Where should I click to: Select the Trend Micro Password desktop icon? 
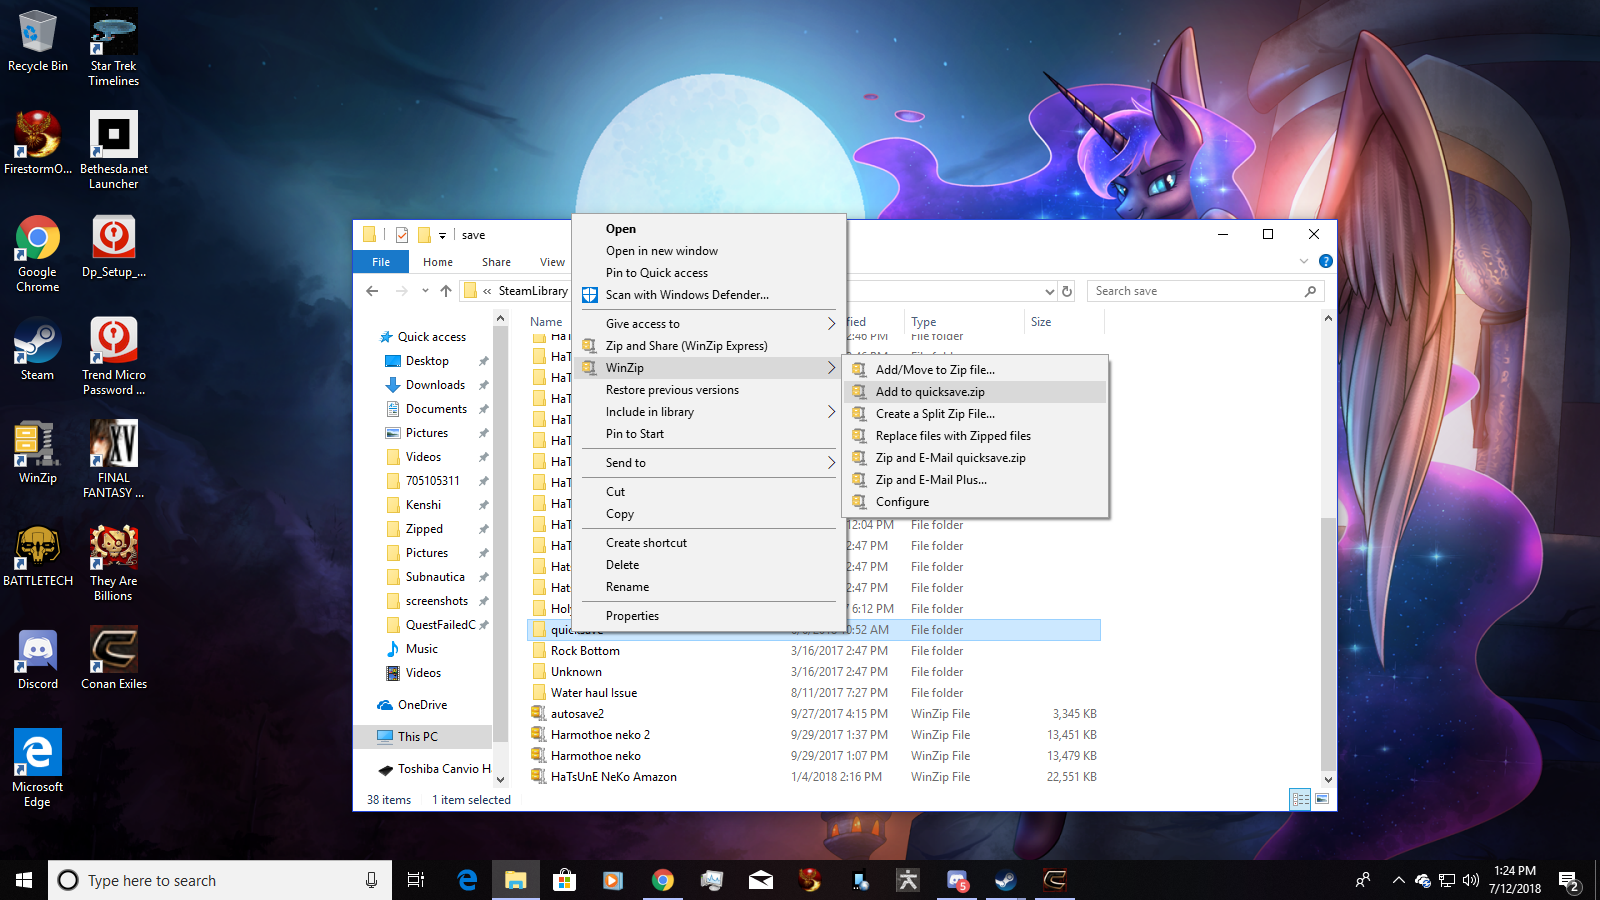114,356
